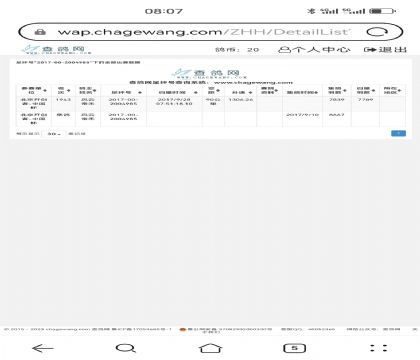Focus the wap.chagewang.com address field
This screenshot has width=420, height=360.
[203, 32]
